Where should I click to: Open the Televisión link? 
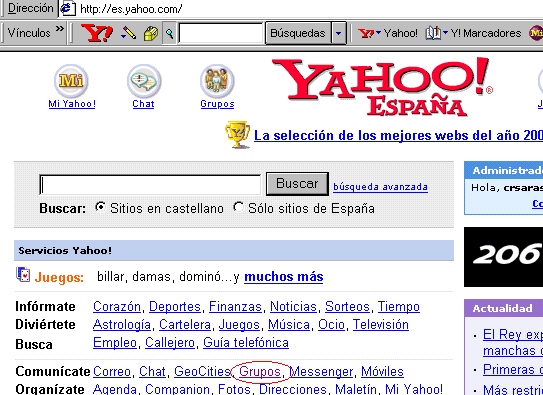pos(381,325)
